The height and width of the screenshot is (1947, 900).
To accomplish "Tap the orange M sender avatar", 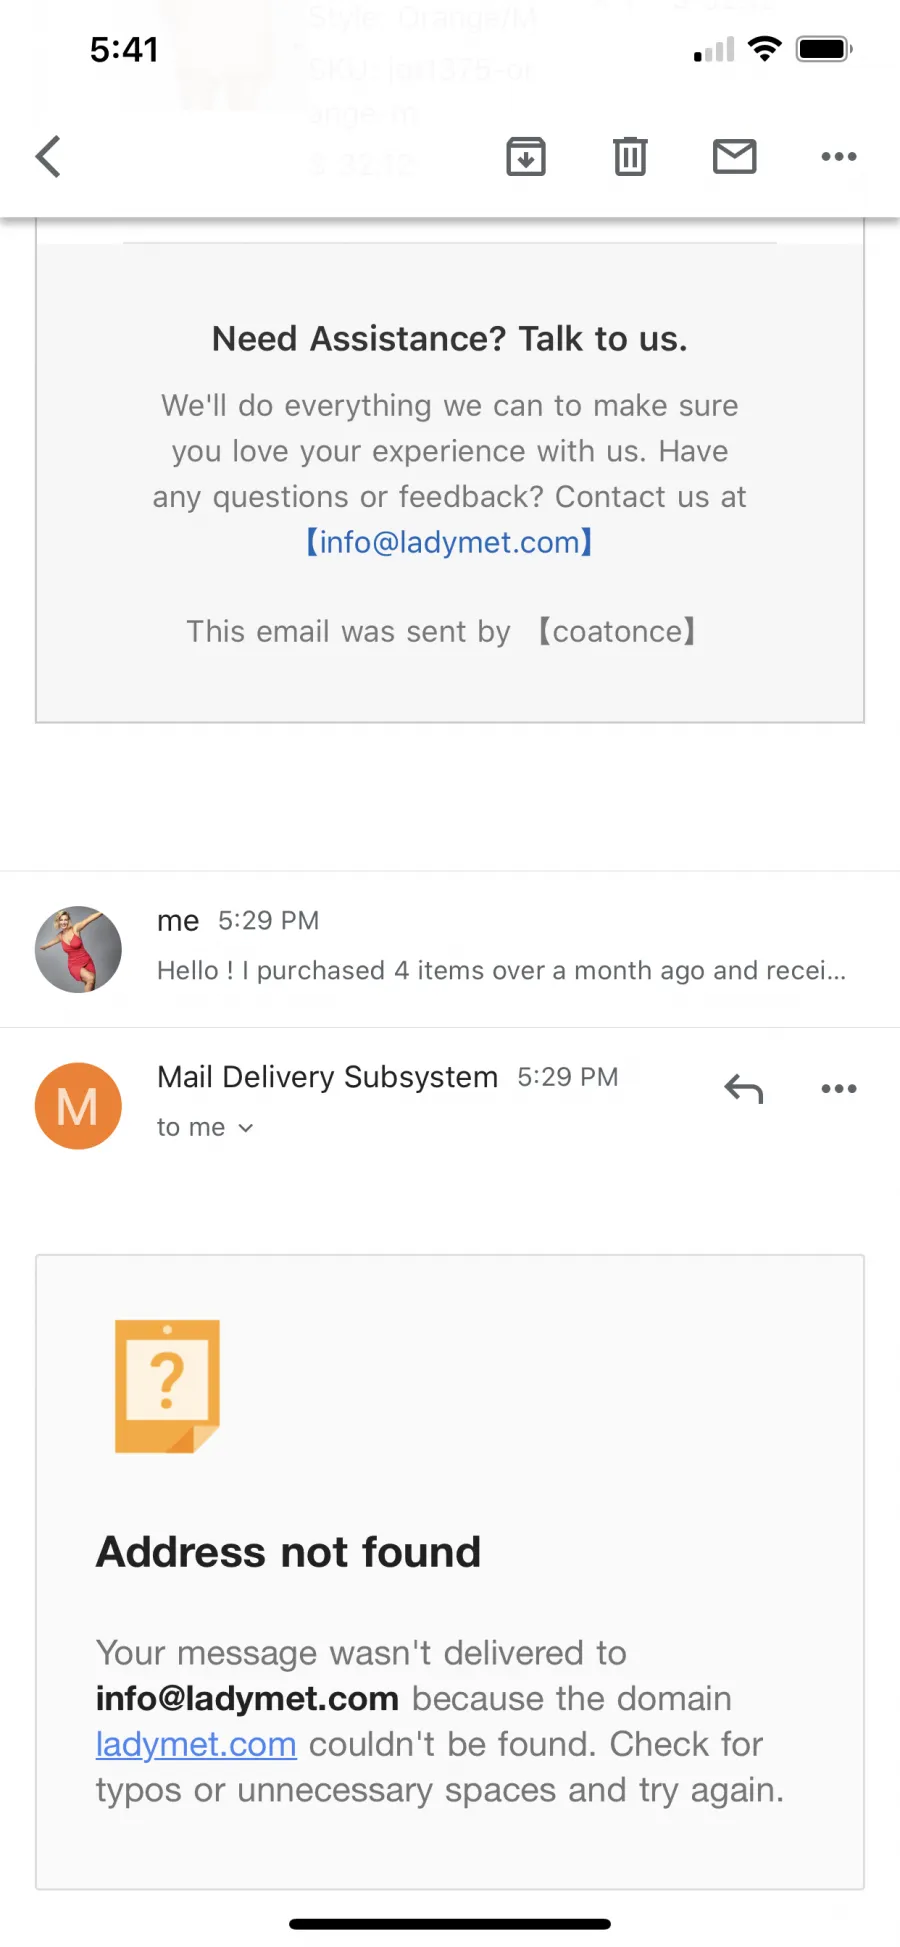I will (x=78, y=1106).
